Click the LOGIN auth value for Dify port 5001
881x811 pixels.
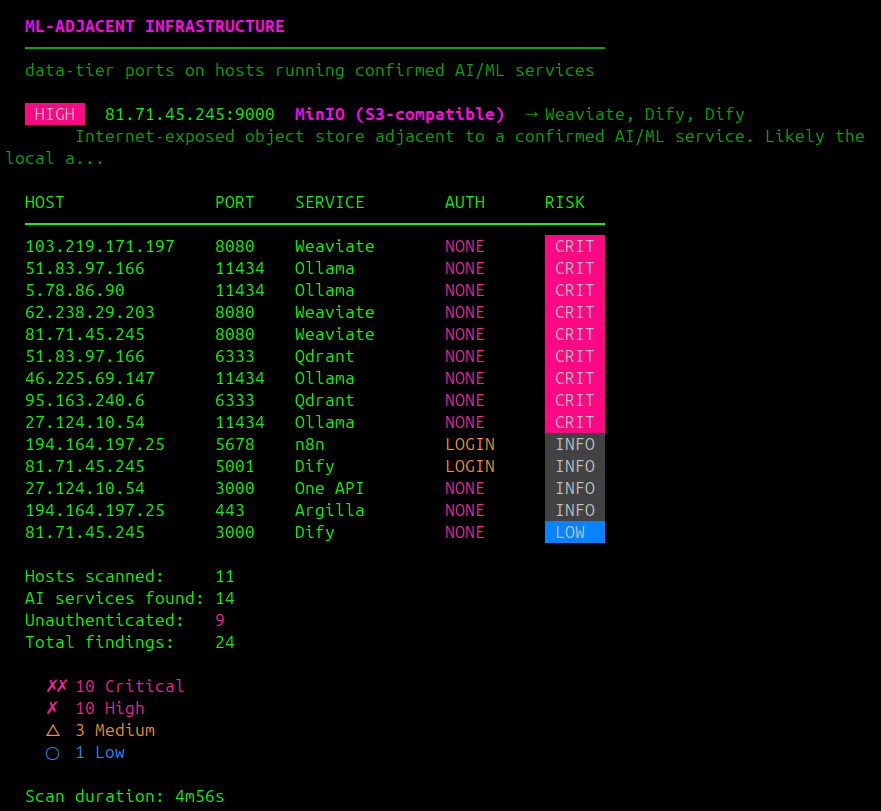pos(470,466)
